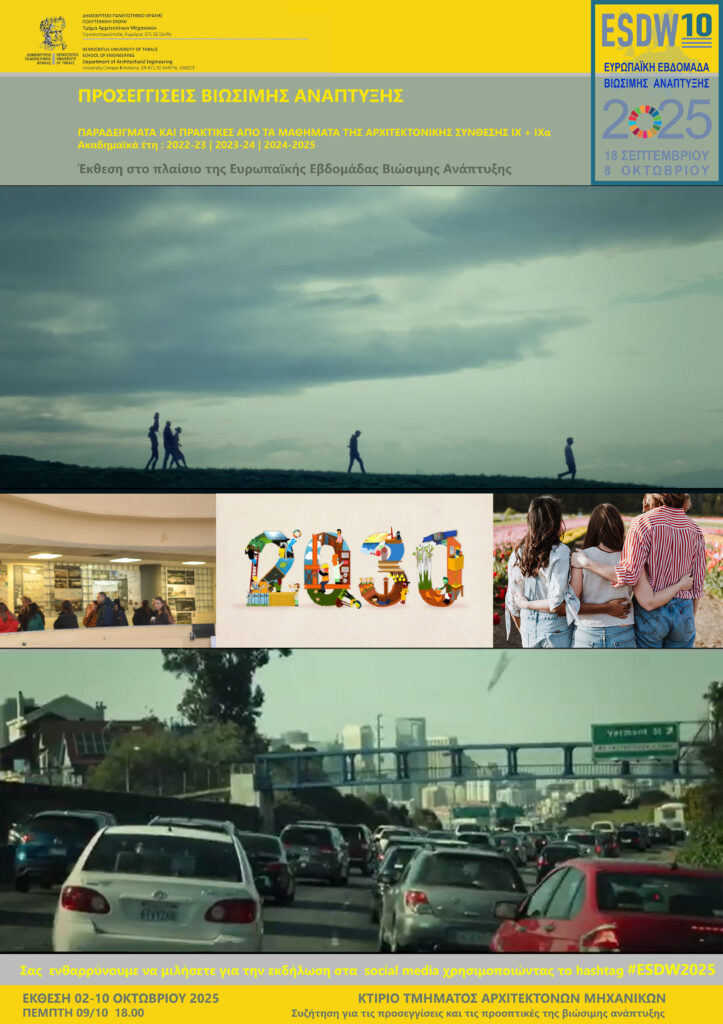The image size is (723, 1024).
Task: Click the title ΠΡΟΣΕΓΓΙΣΕΙΣ ΒΙΩΣΙΜΗΣ ΑΝΑΠΤΥΞΗΣ
Action: tap(240, 96)
